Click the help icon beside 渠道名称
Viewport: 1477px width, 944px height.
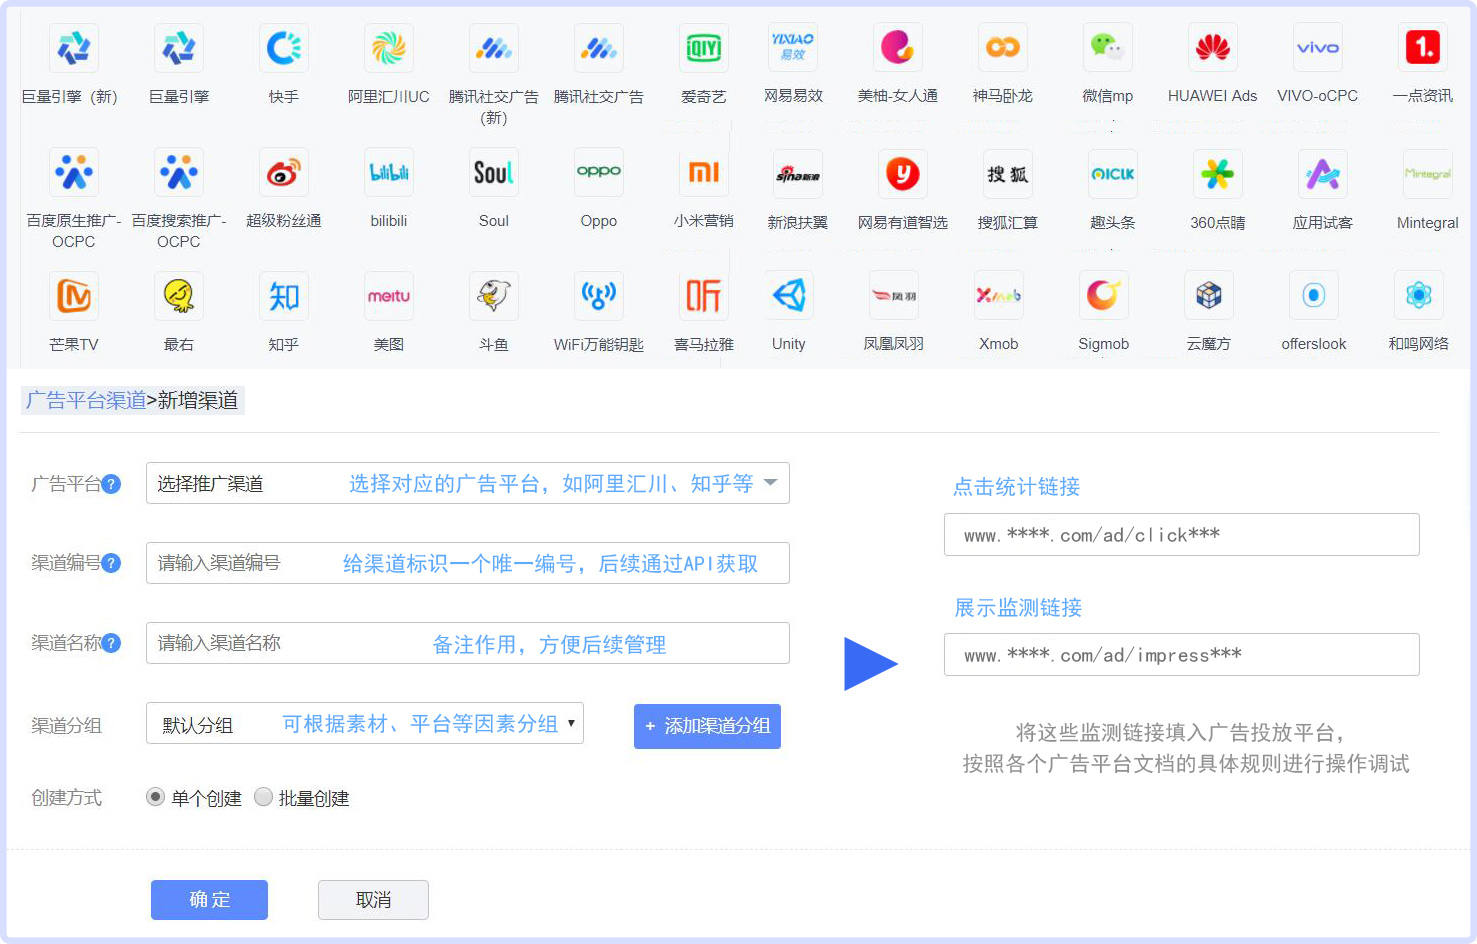point(112,643)
